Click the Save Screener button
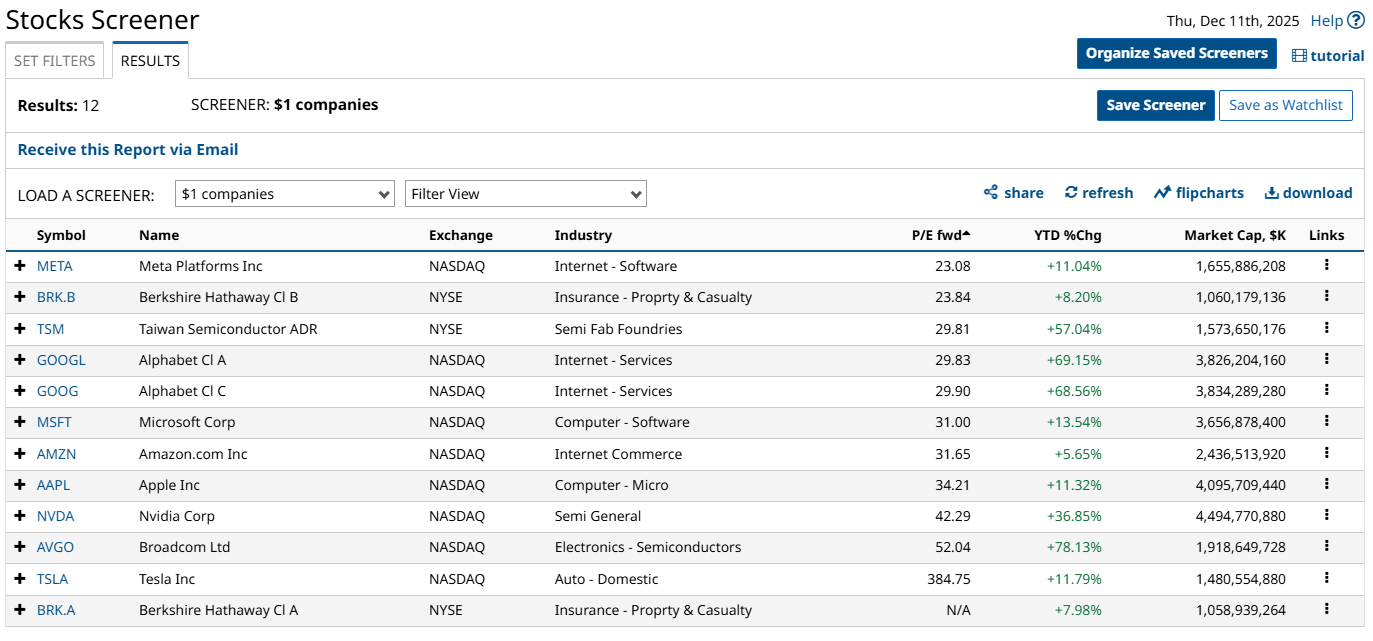The image size is (1373, 641). (1155, 105)
